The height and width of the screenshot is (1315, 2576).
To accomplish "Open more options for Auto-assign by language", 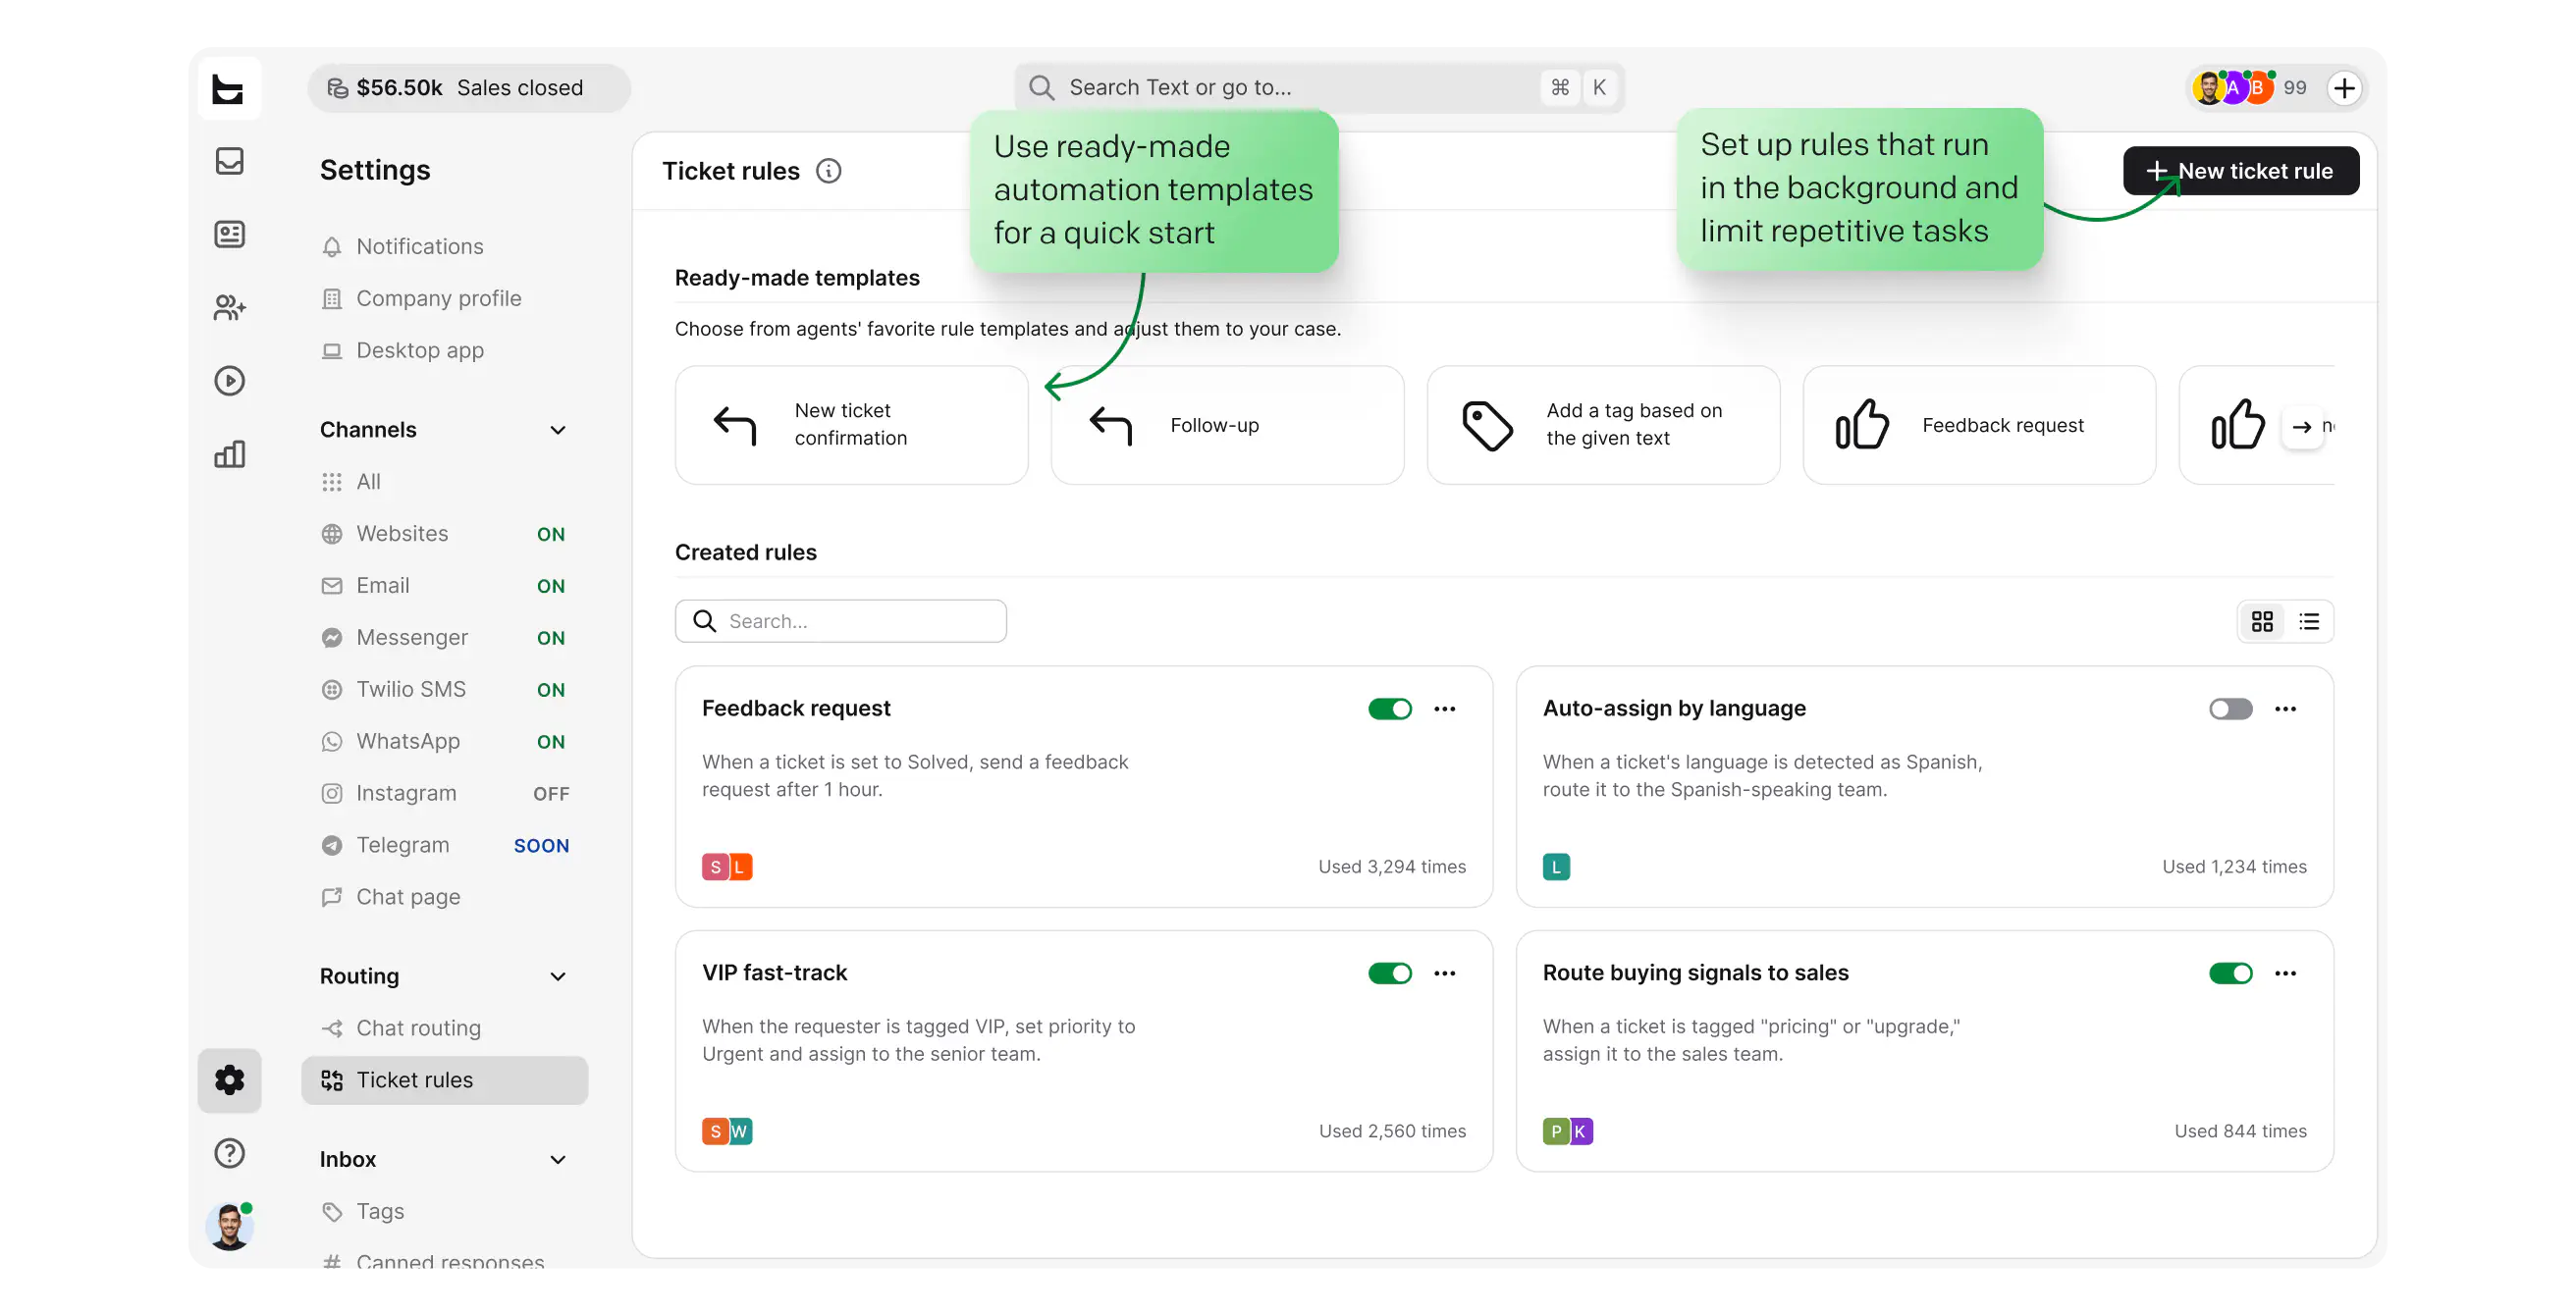I will click(x=2285, y=709).
